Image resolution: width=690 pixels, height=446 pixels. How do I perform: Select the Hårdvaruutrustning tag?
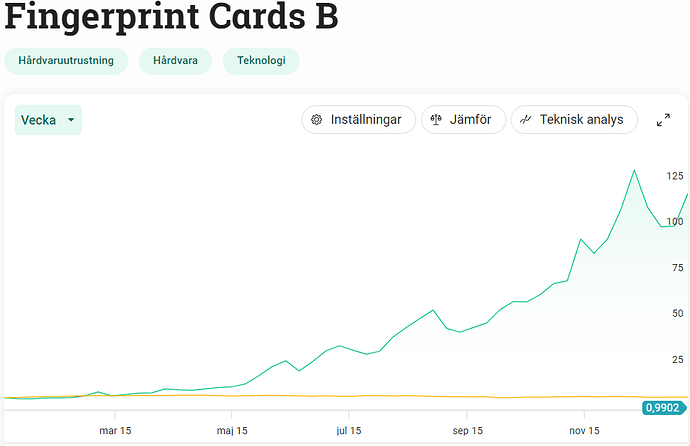click(x=66, y=61)
